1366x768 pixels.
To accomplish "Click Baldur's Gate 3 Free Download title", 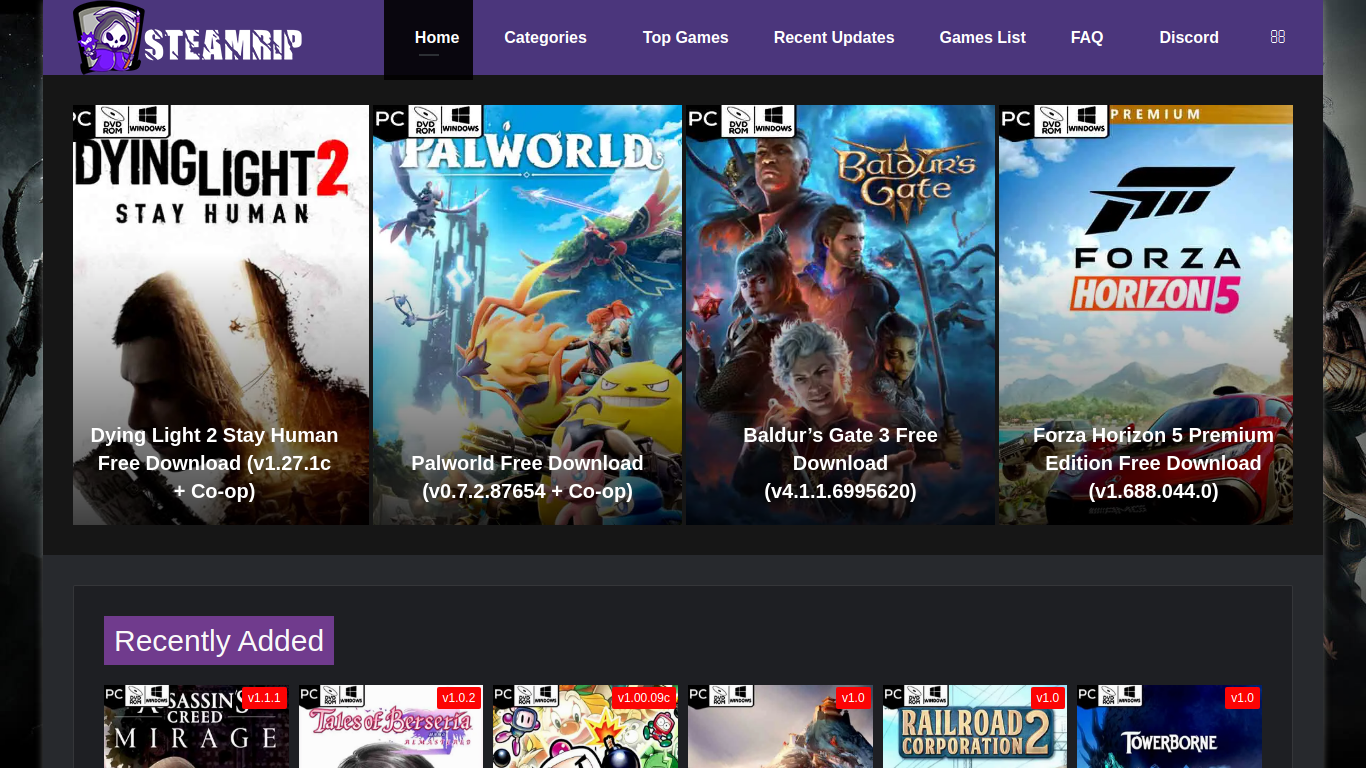I will 840,463.
